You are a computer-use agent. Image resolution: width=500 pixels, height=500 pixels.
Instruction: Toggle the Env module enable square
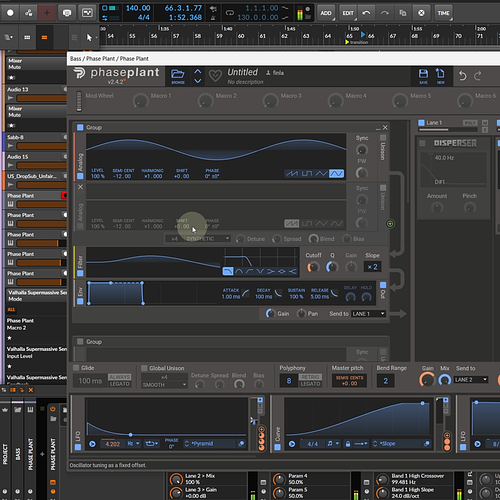click(80, 301)
